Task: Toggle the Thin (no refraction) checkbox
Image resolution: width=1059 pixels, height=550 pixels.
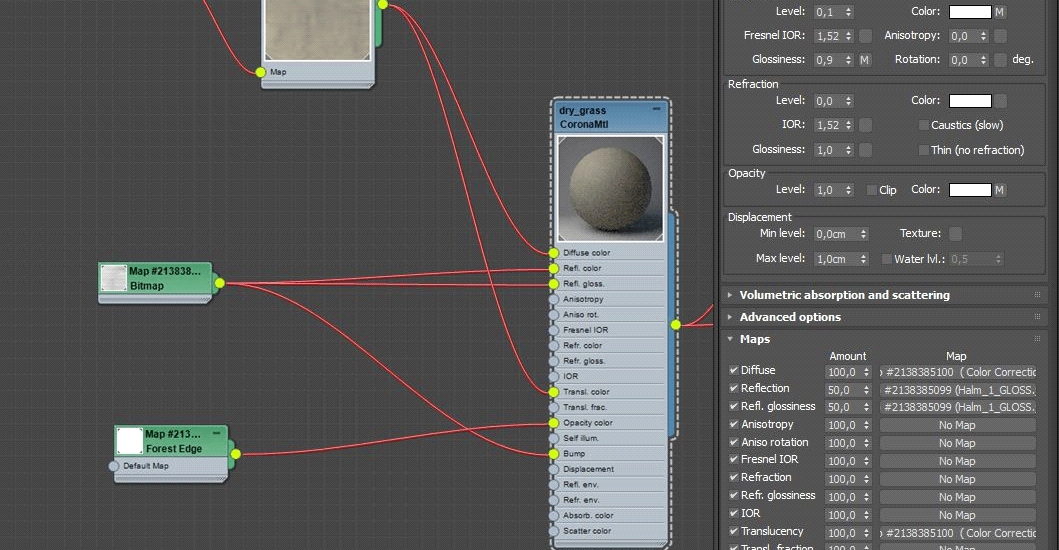Action: coord(923,150)
